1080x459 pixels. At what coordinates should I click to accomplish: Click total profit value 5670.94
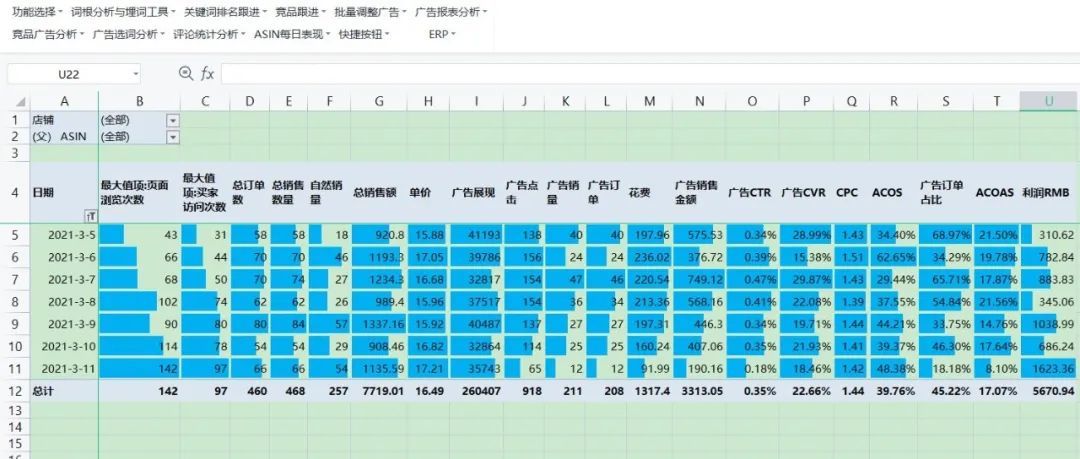click(1048, 391)
